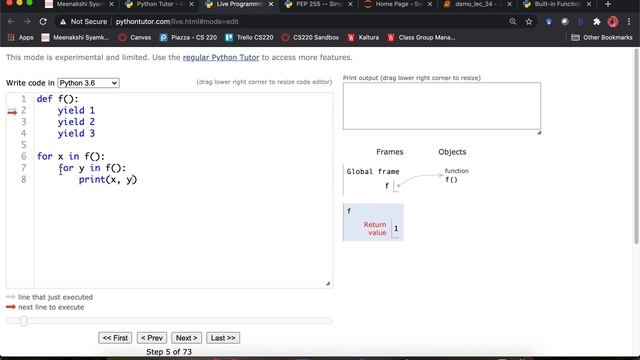
Task: Click the Print output resize corner handle
Action: [539, 132]
